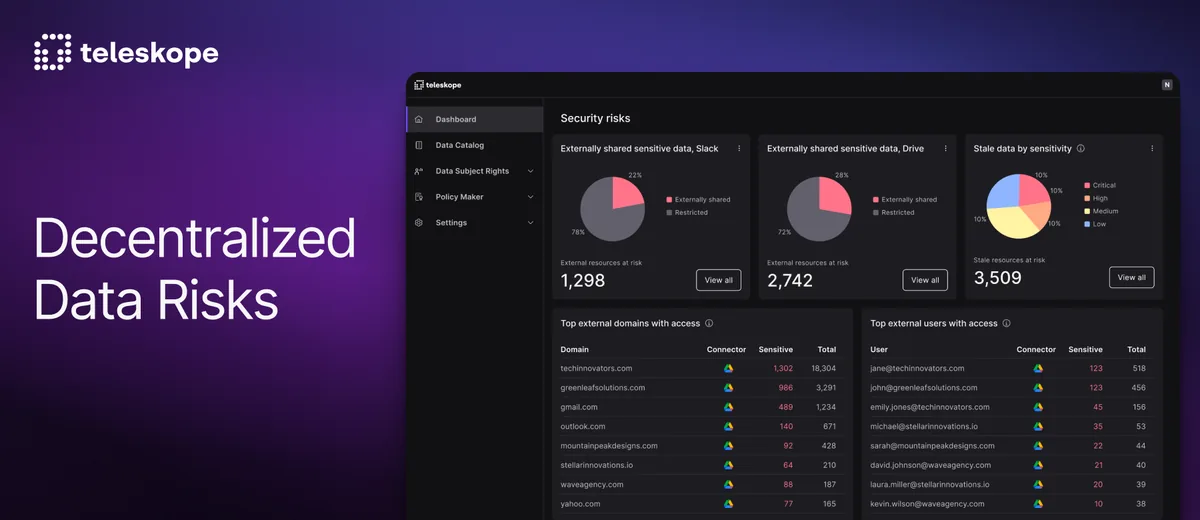
Task: Select Policy Maker menu item
Action: 474,197
